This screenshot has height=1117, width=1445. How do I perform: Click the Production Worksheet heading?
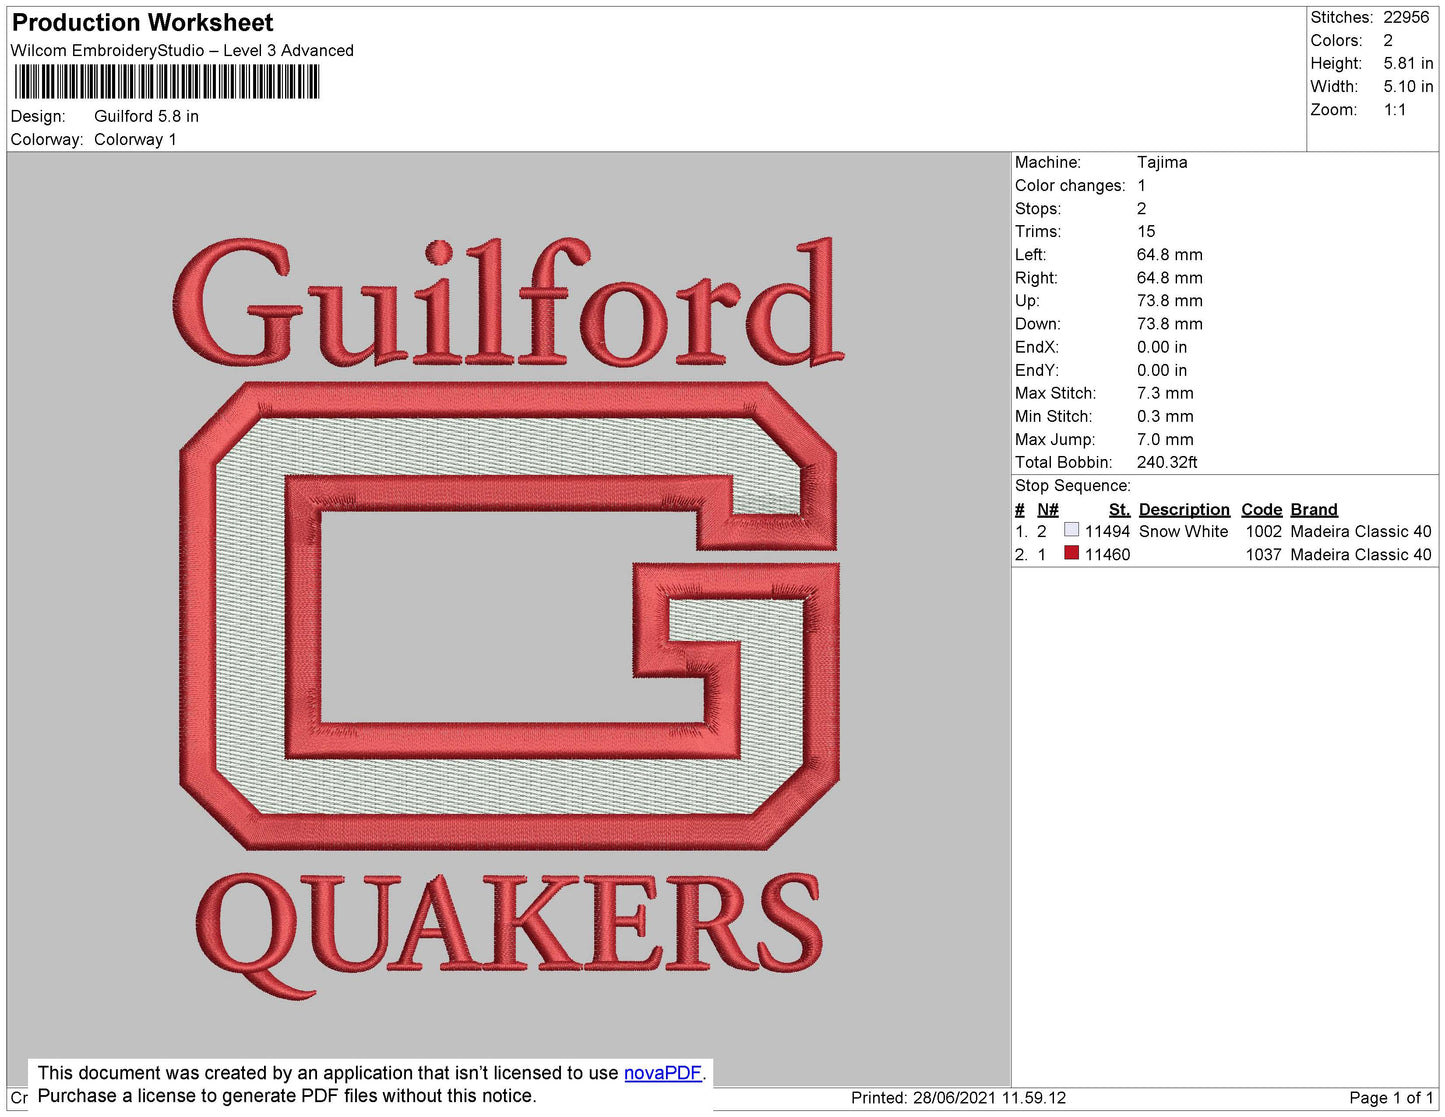[x=142, y=23]
